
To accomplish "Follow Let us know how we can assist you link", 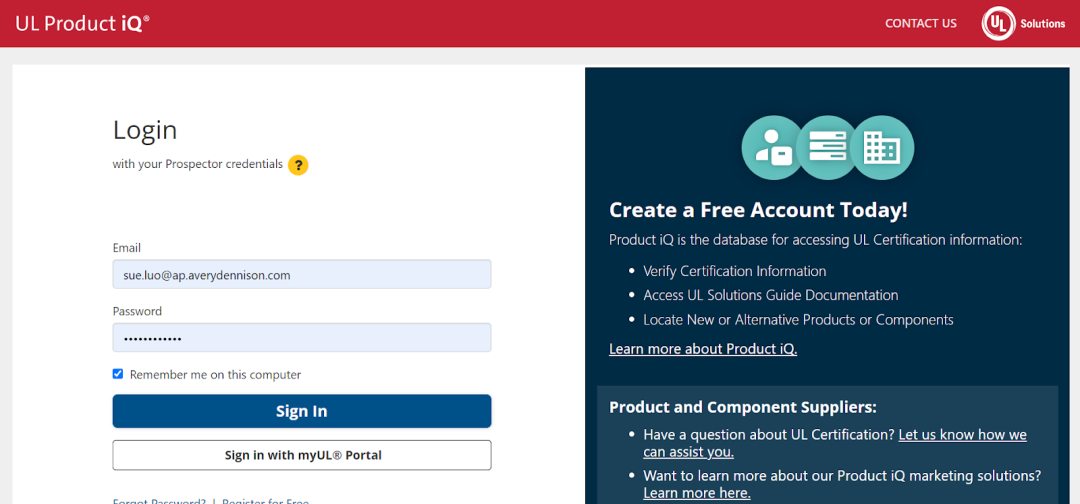I will coord(835,443).
